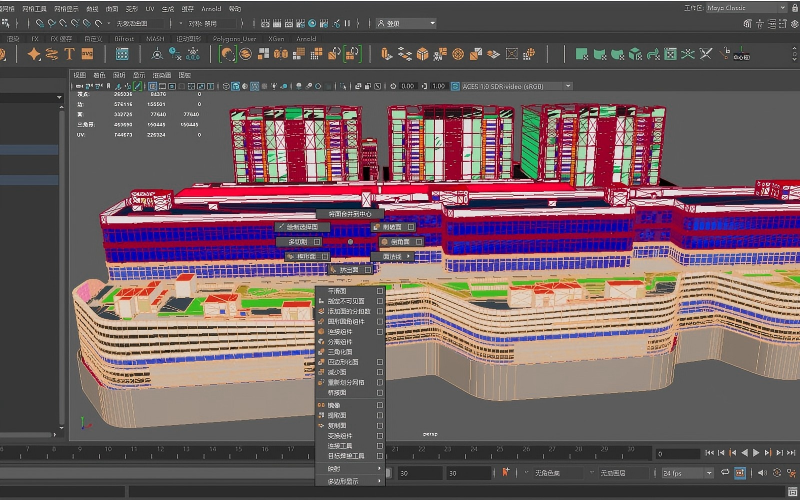
Task: Click the exposure value field showing 0.00
Action: click(x=407, y=86)
